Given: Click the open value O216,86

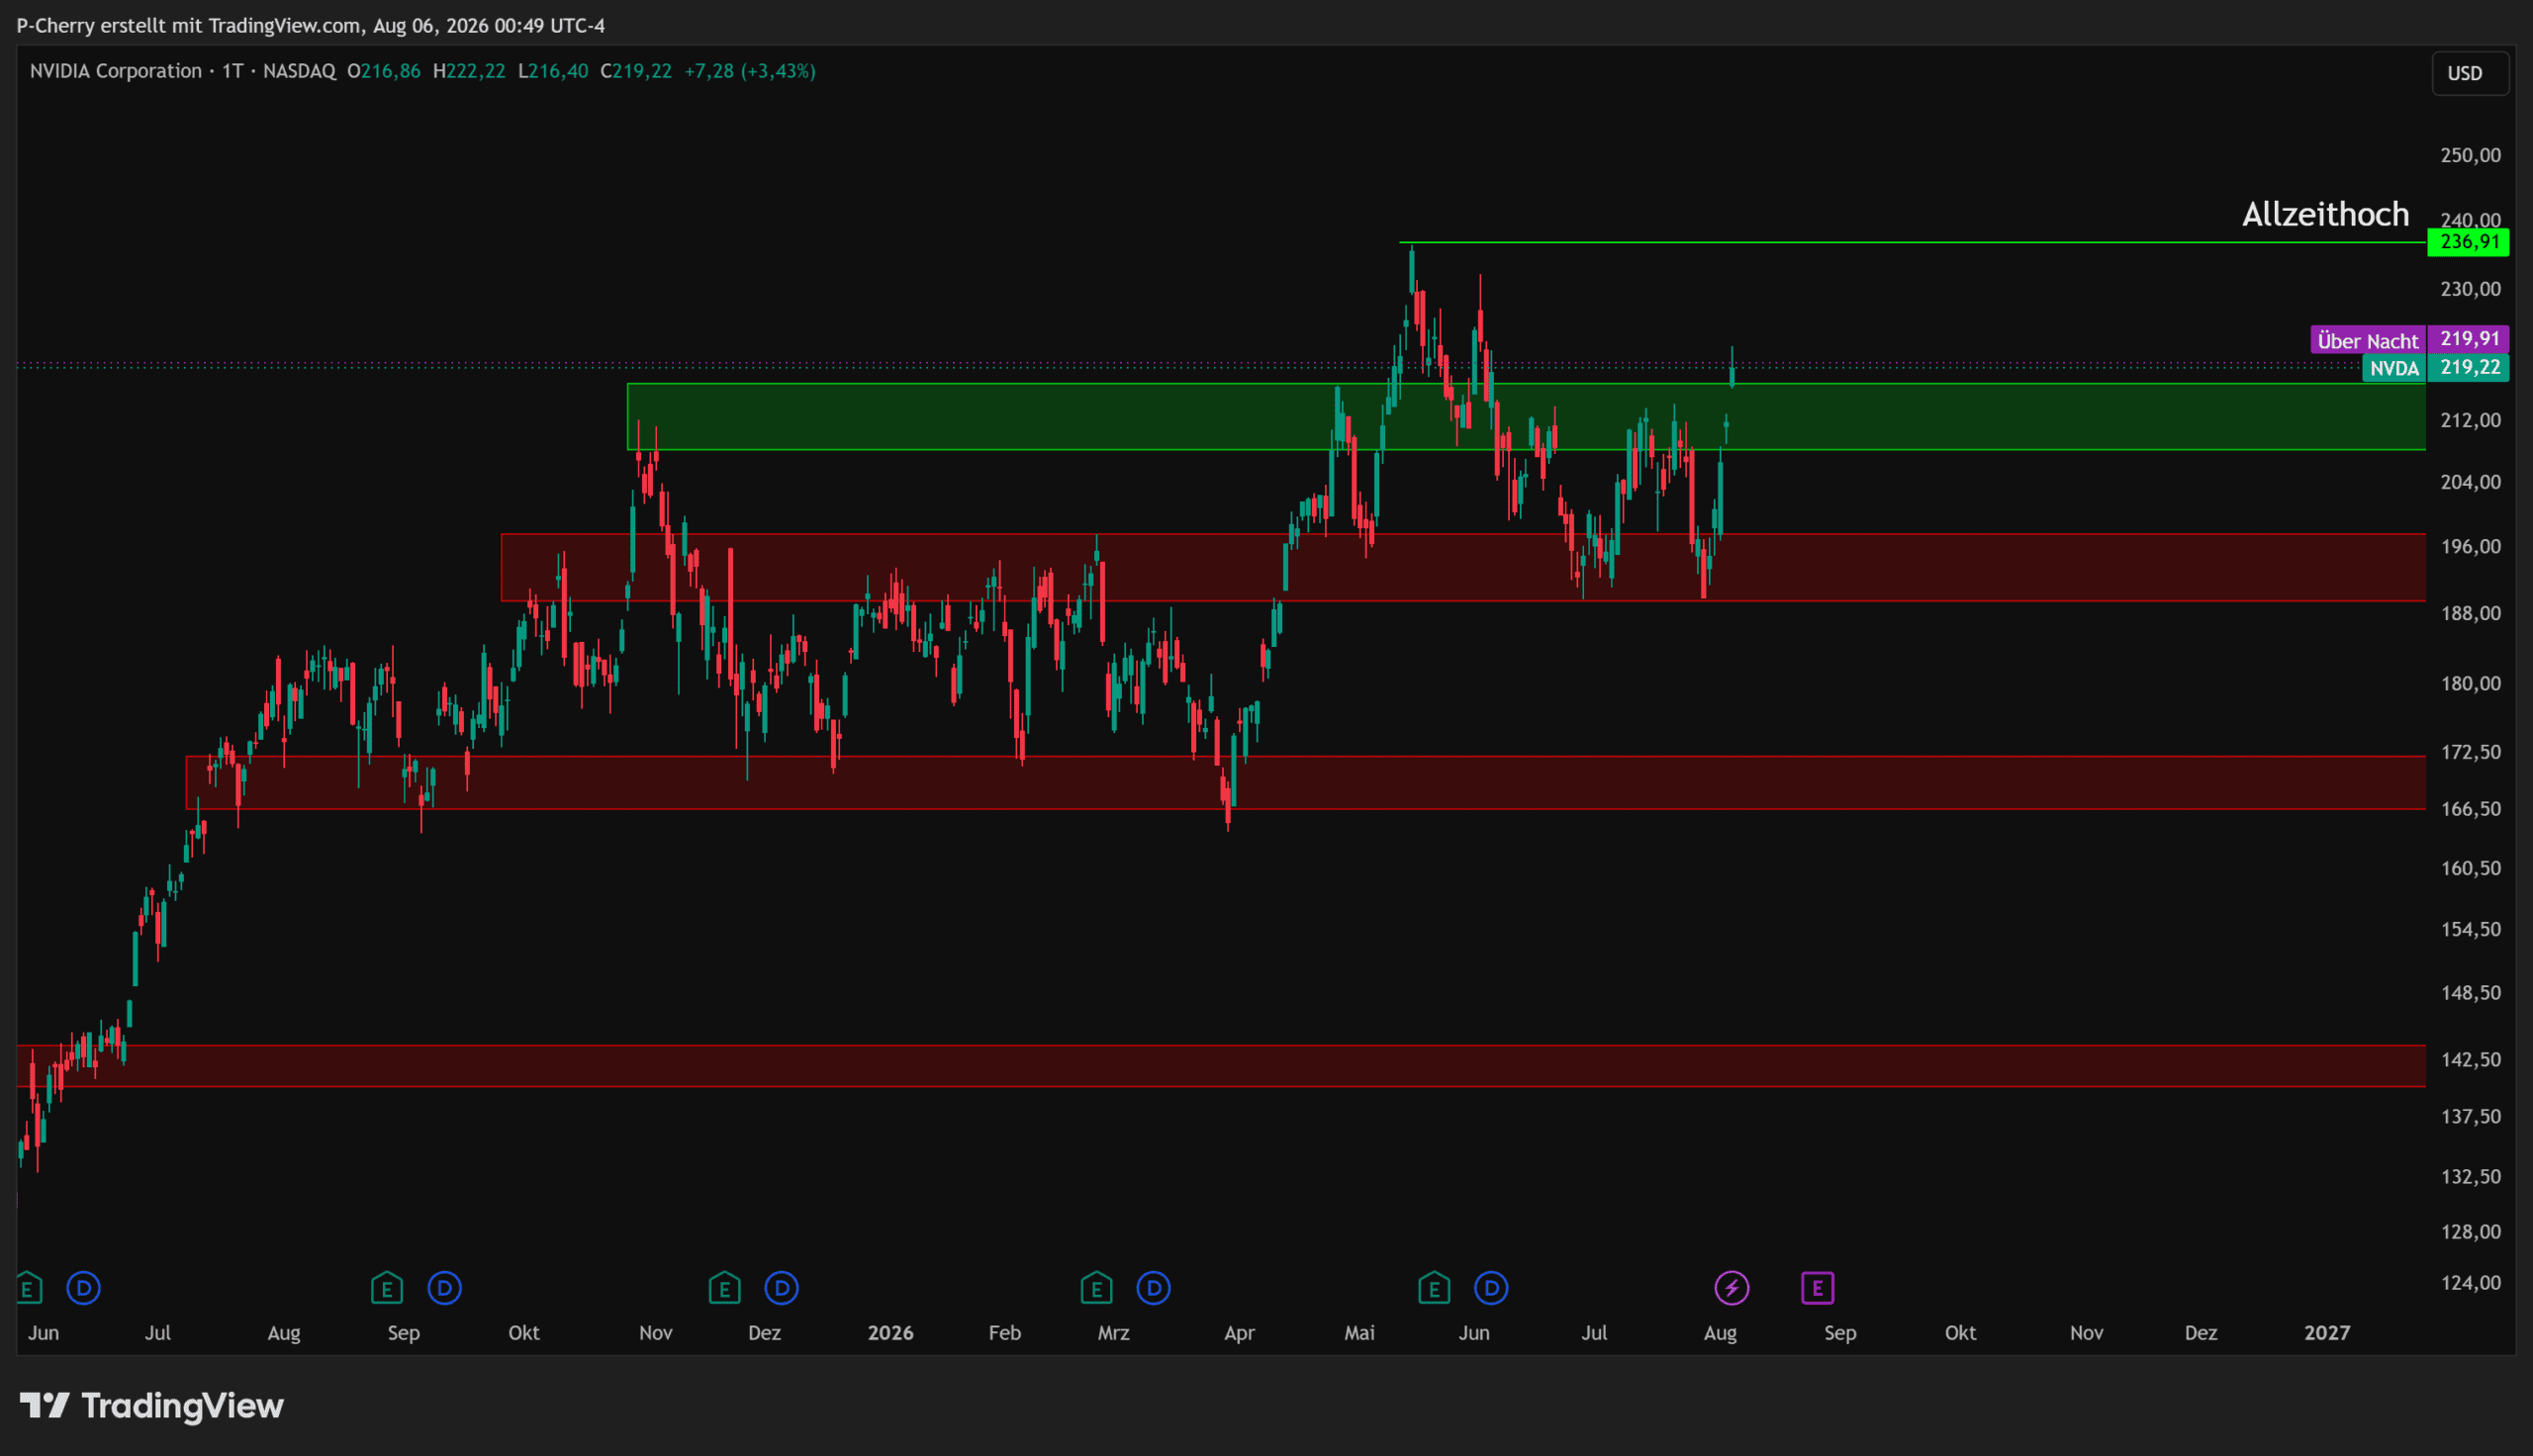Looking at the screenshot, I should point(384,71).
